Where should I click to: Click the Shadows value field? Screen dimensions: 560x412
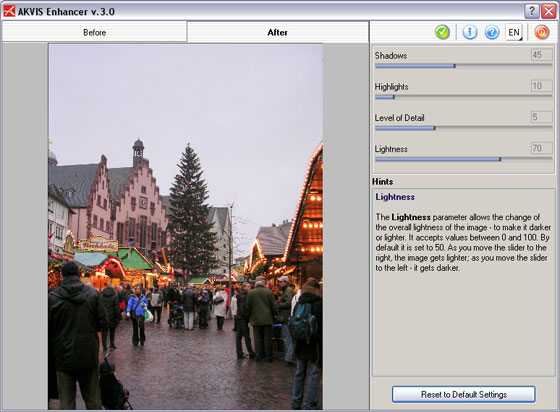[542, 55]
